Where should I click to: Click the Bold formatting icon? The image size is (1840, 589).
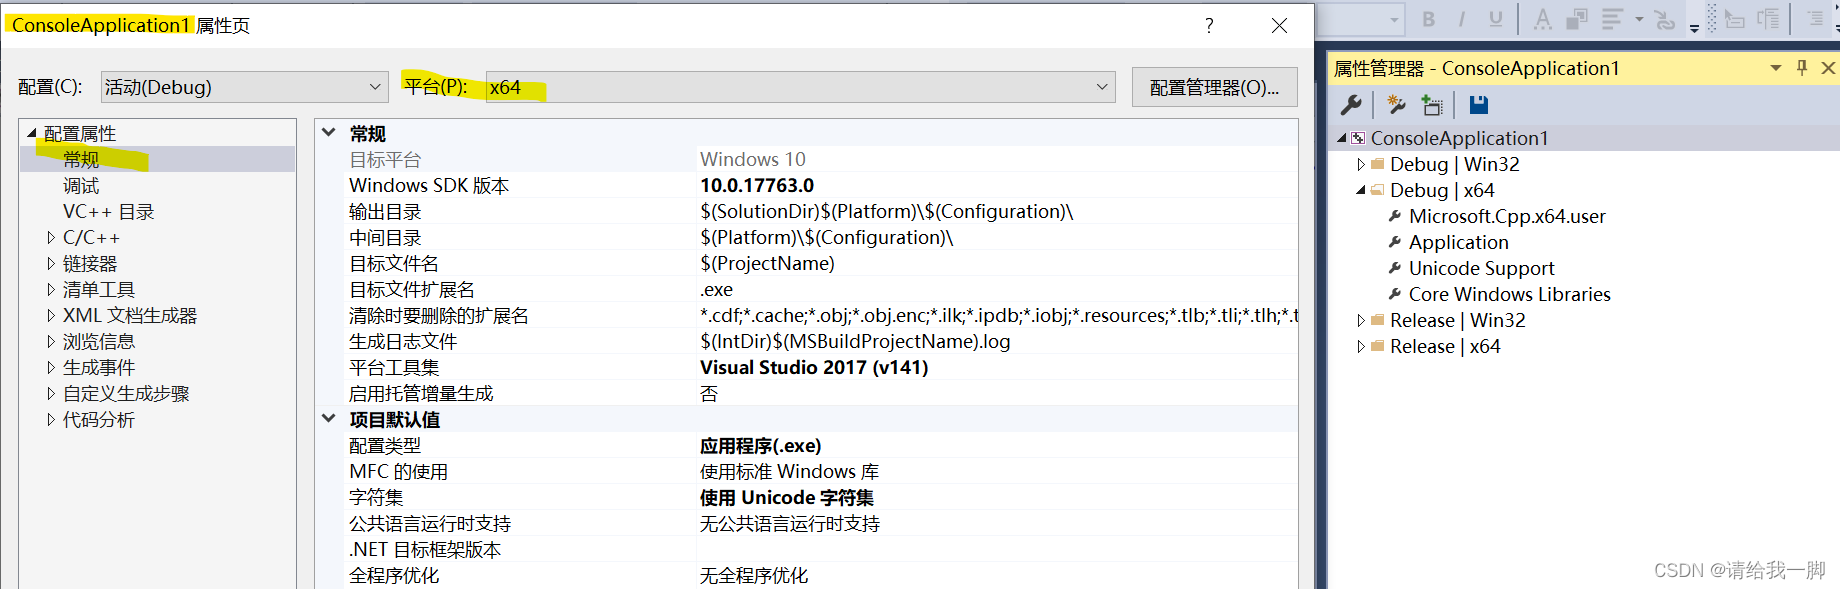click(1428, 19)
